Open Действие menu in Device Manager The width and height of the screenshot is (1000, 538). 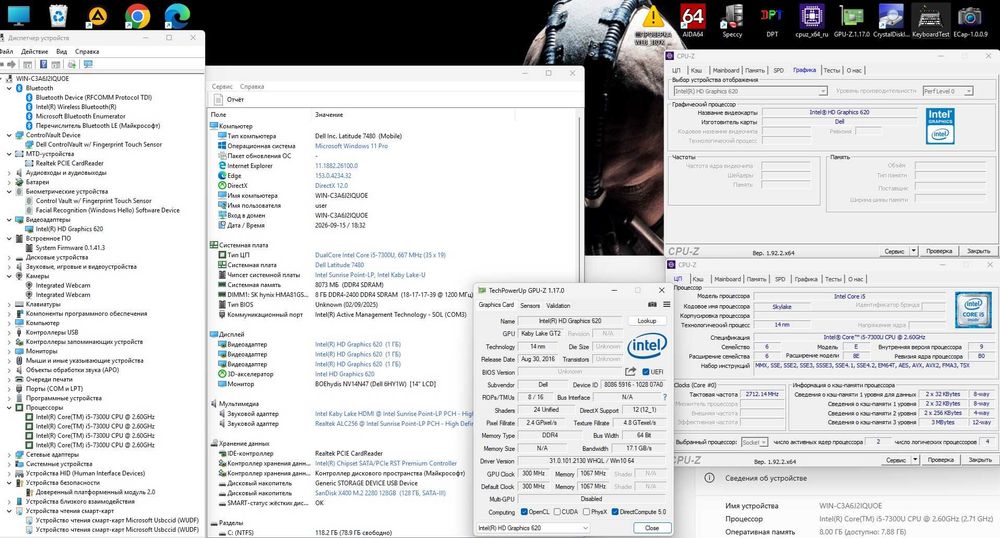tap(34, 52)
